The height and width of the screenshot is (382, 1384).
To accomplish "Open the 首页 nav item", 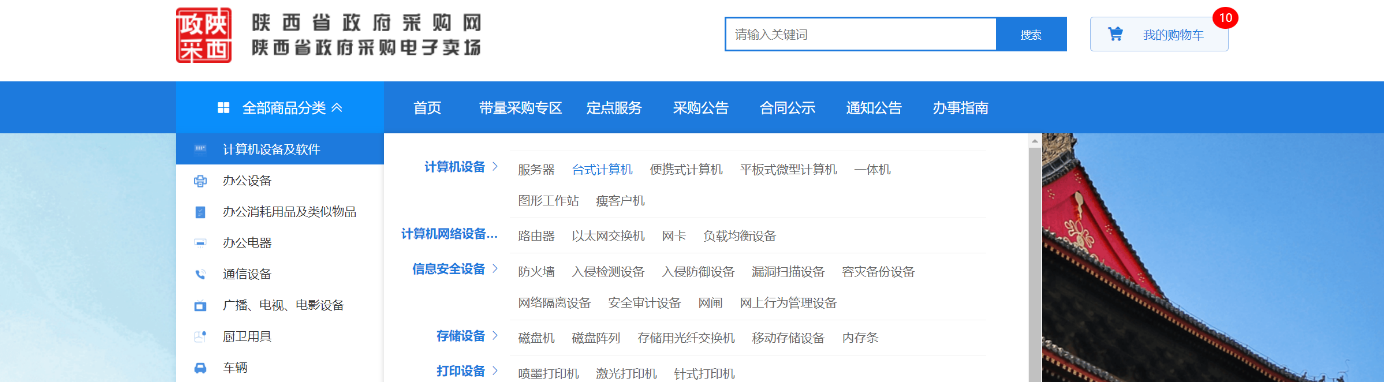I will (427, 108).
